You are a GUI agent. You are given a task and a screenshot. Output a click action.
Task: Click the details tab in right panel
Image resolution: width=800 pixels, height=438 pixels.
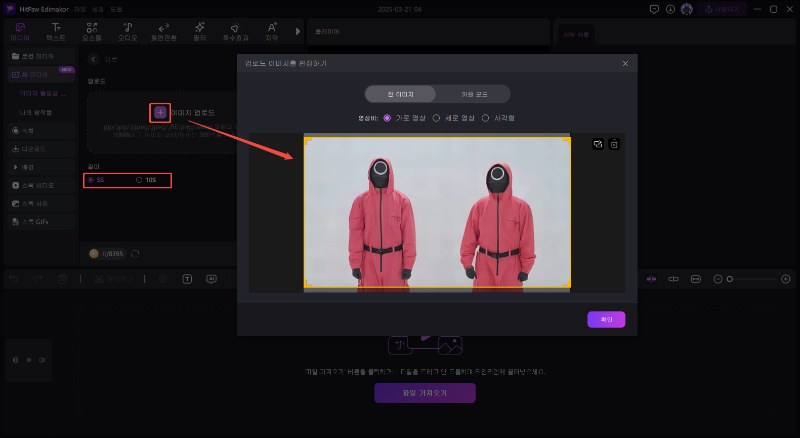576,35
